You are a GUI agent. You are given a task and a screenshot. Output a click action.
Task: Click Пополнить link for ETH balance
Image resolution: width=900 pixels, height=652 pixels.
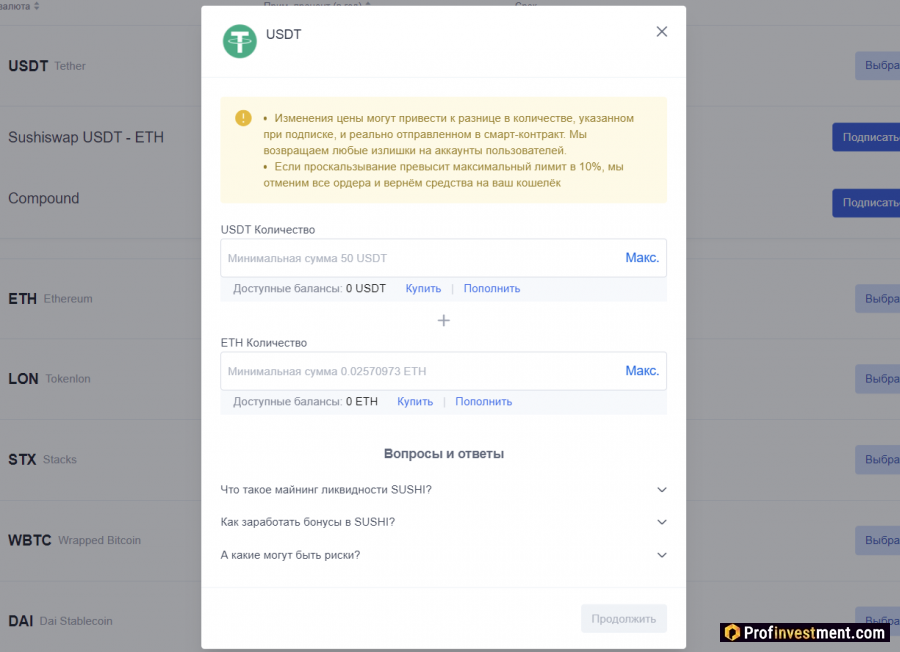click(484, 402)
